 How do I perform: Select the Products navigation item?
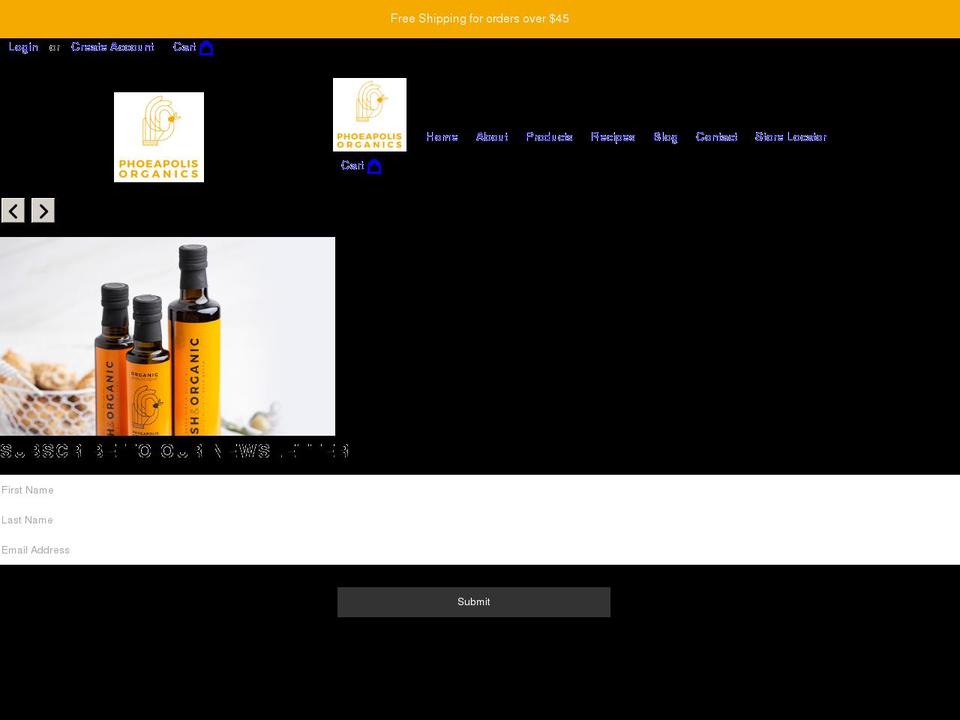coord(550,137)
